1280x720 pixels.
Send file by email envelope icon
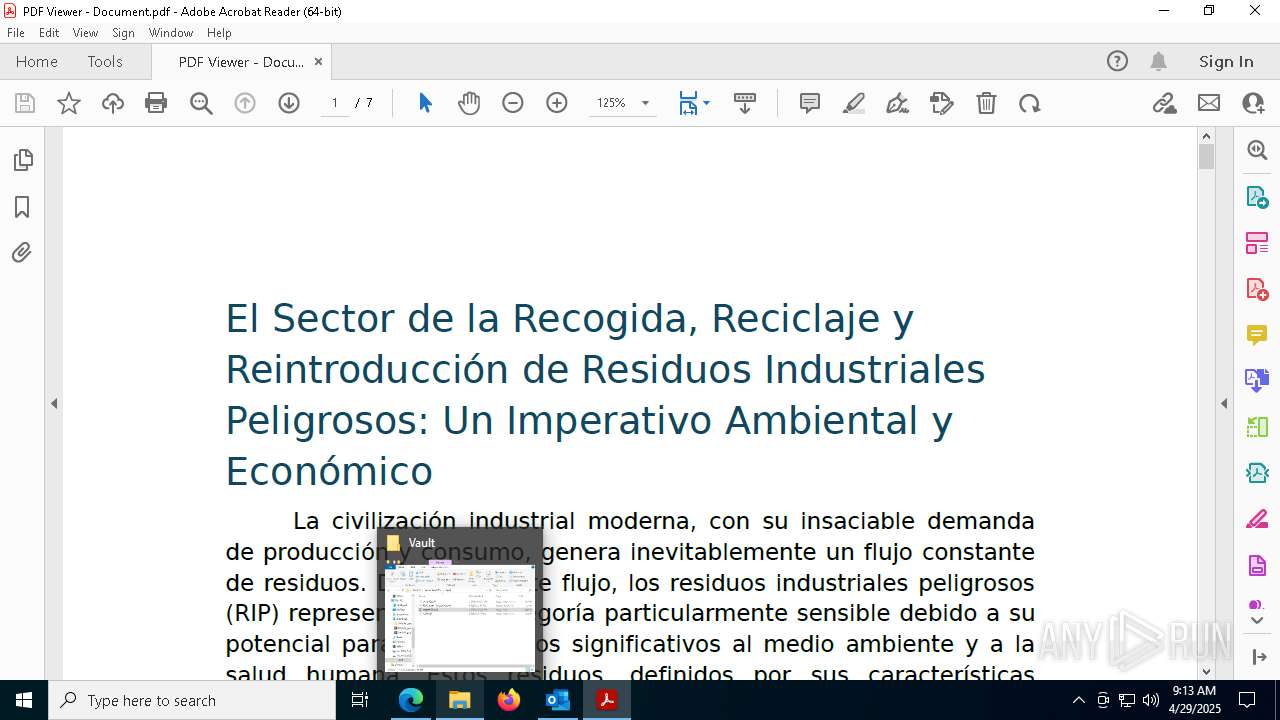click(1209, 103)
